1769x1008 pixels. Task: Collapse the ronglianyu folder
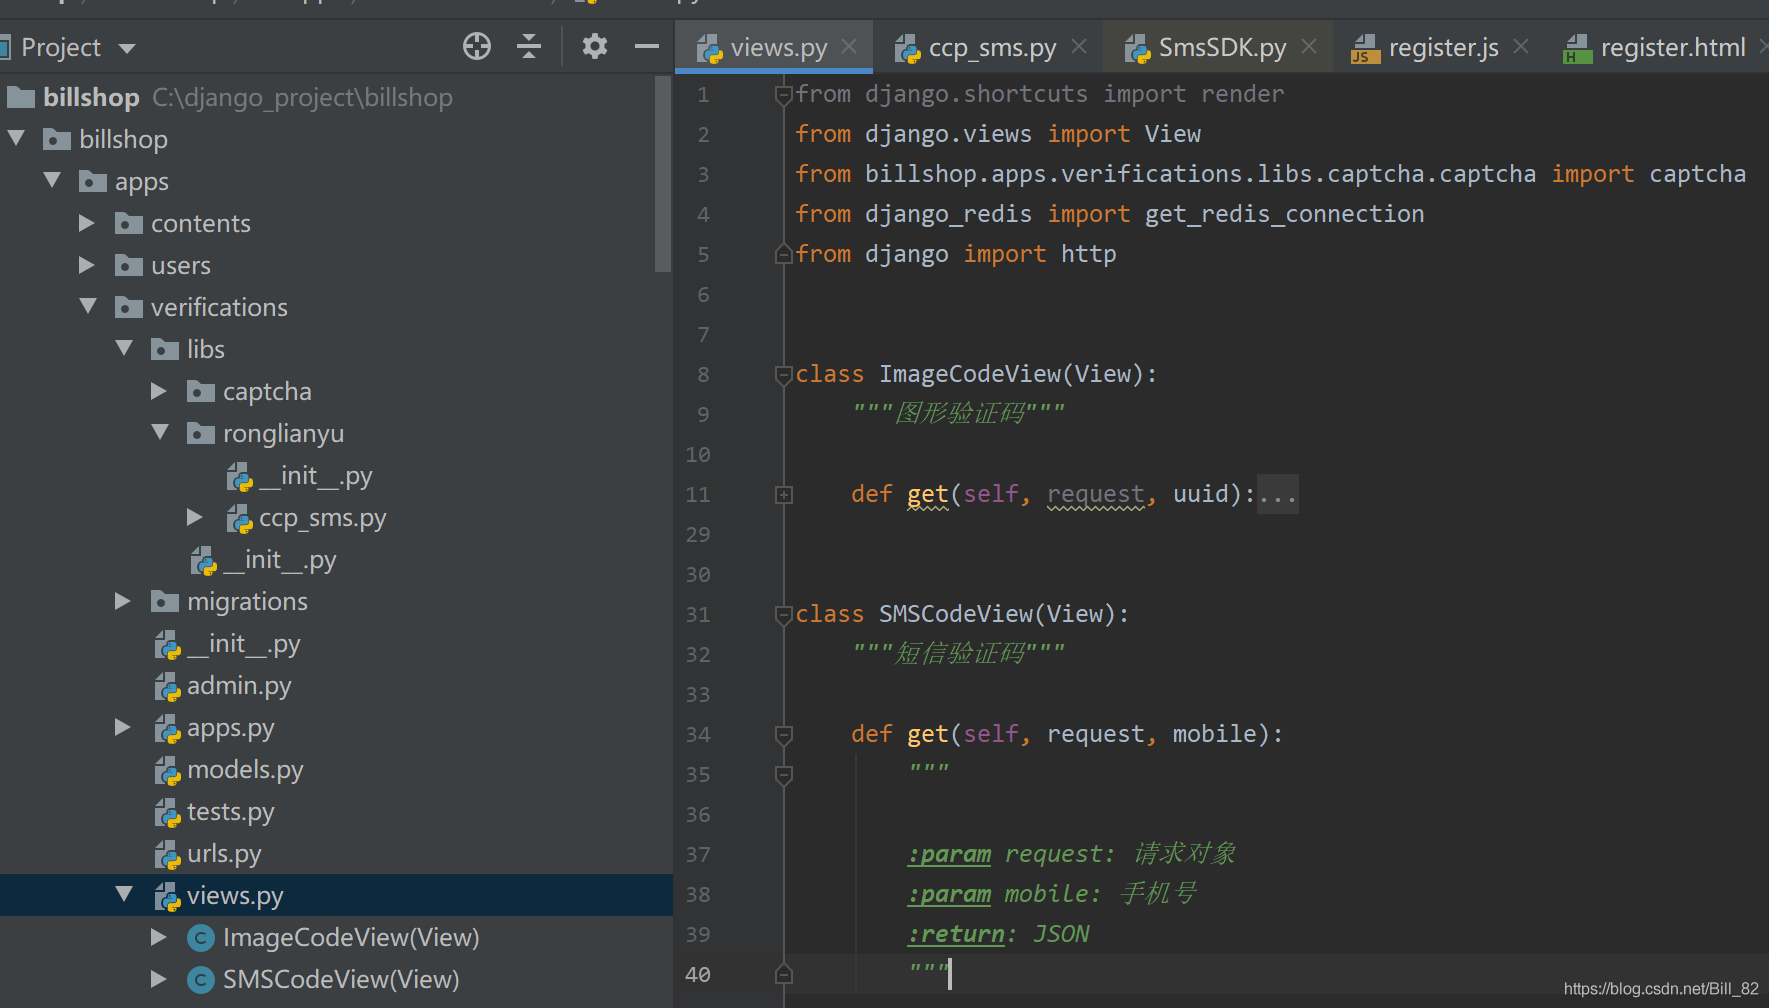[160, 432]
